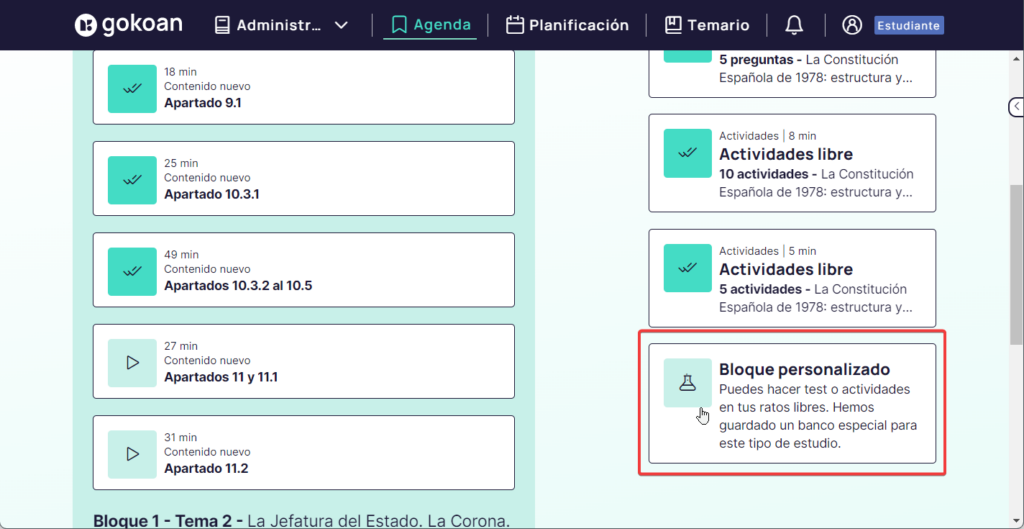Click check icon of 5 actividades card
The width and height of the screenshot is (1024, 529).
tap(688, 268)
